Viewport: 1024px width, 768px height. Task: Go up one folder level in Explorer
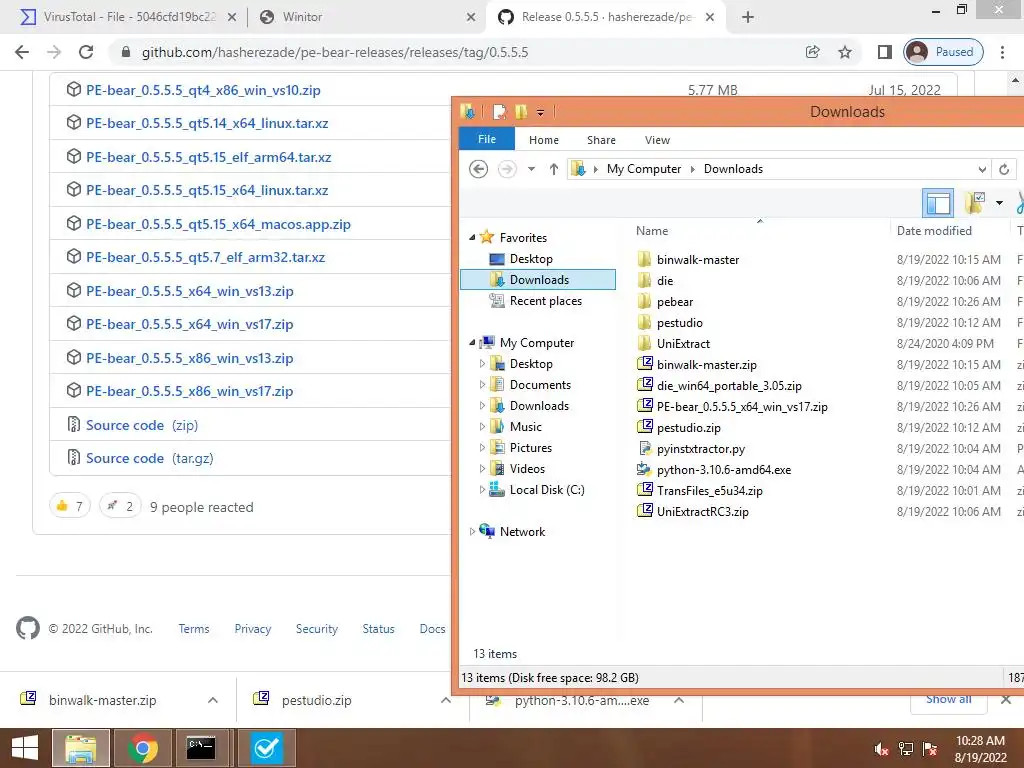[554, 169]
